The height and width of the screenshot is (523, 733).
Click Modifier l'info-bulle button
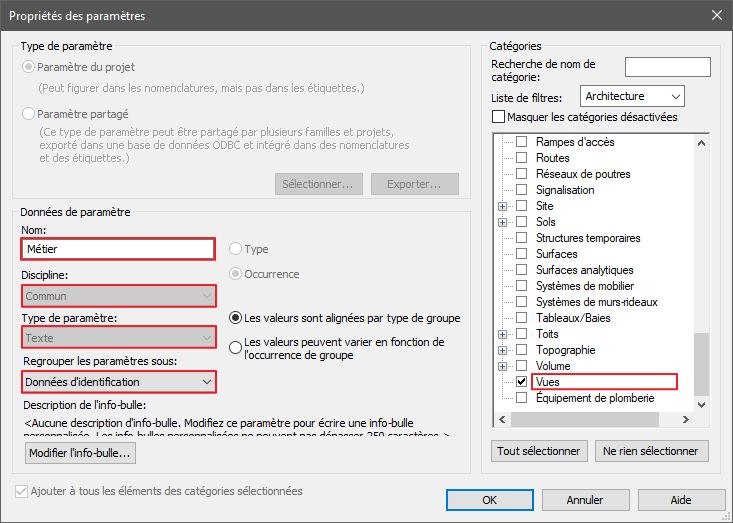tap(80, 453)
